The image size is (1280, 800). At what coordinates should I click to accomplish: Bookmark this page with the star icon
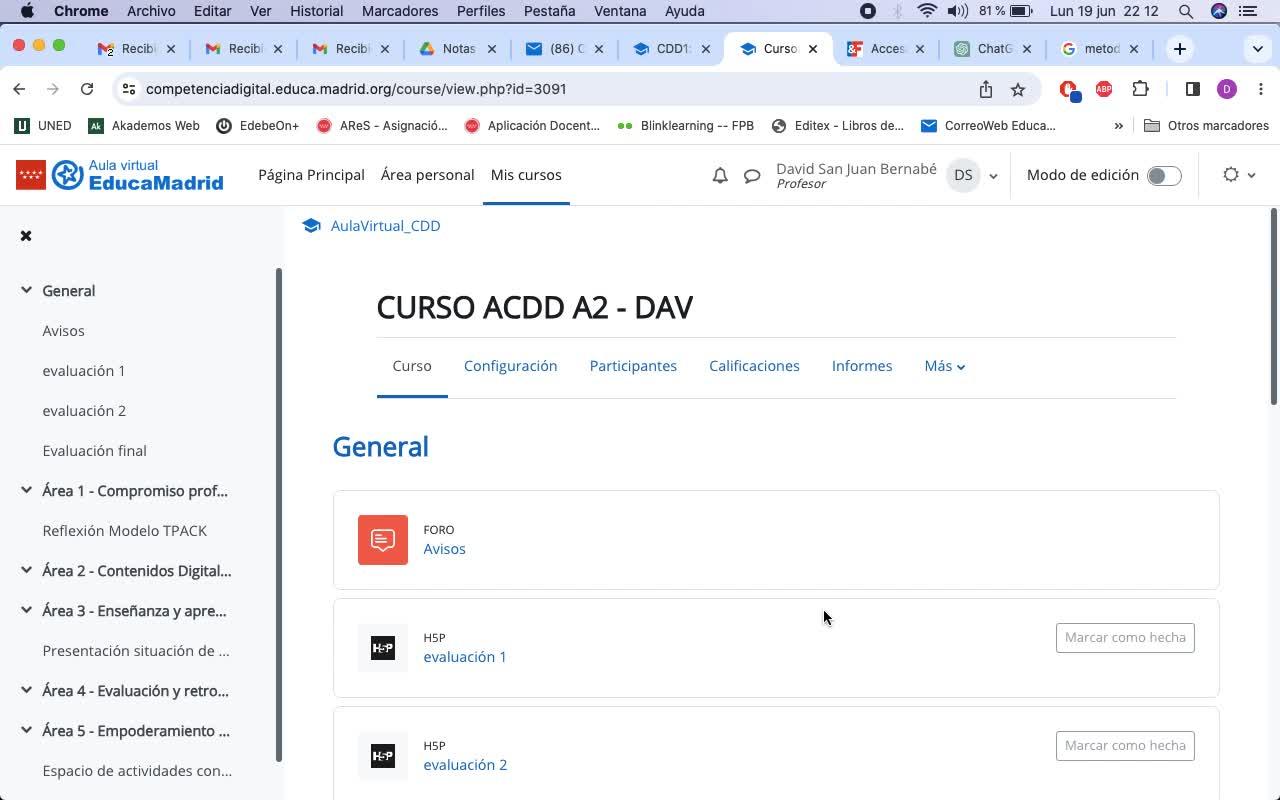pos(1018,89)
